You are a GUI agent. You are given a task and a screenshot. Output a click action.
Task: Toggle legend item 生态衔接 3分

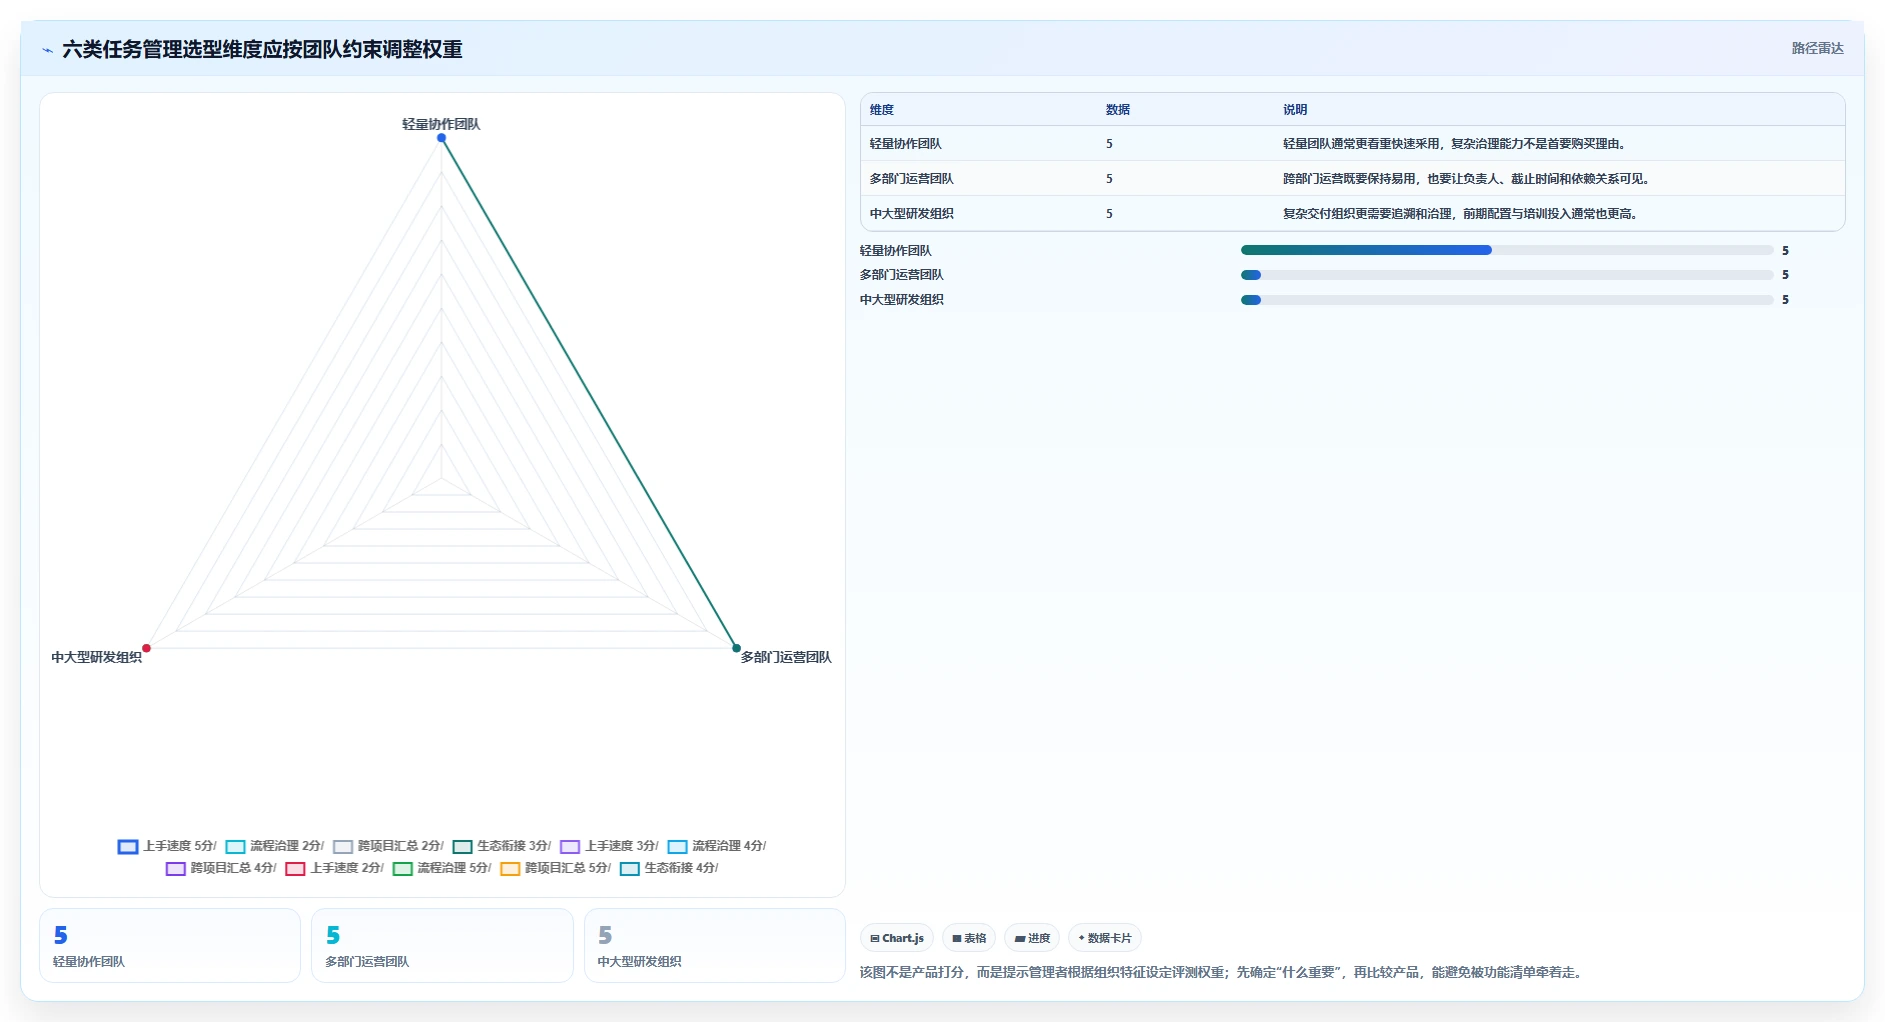tap(502, 846)
